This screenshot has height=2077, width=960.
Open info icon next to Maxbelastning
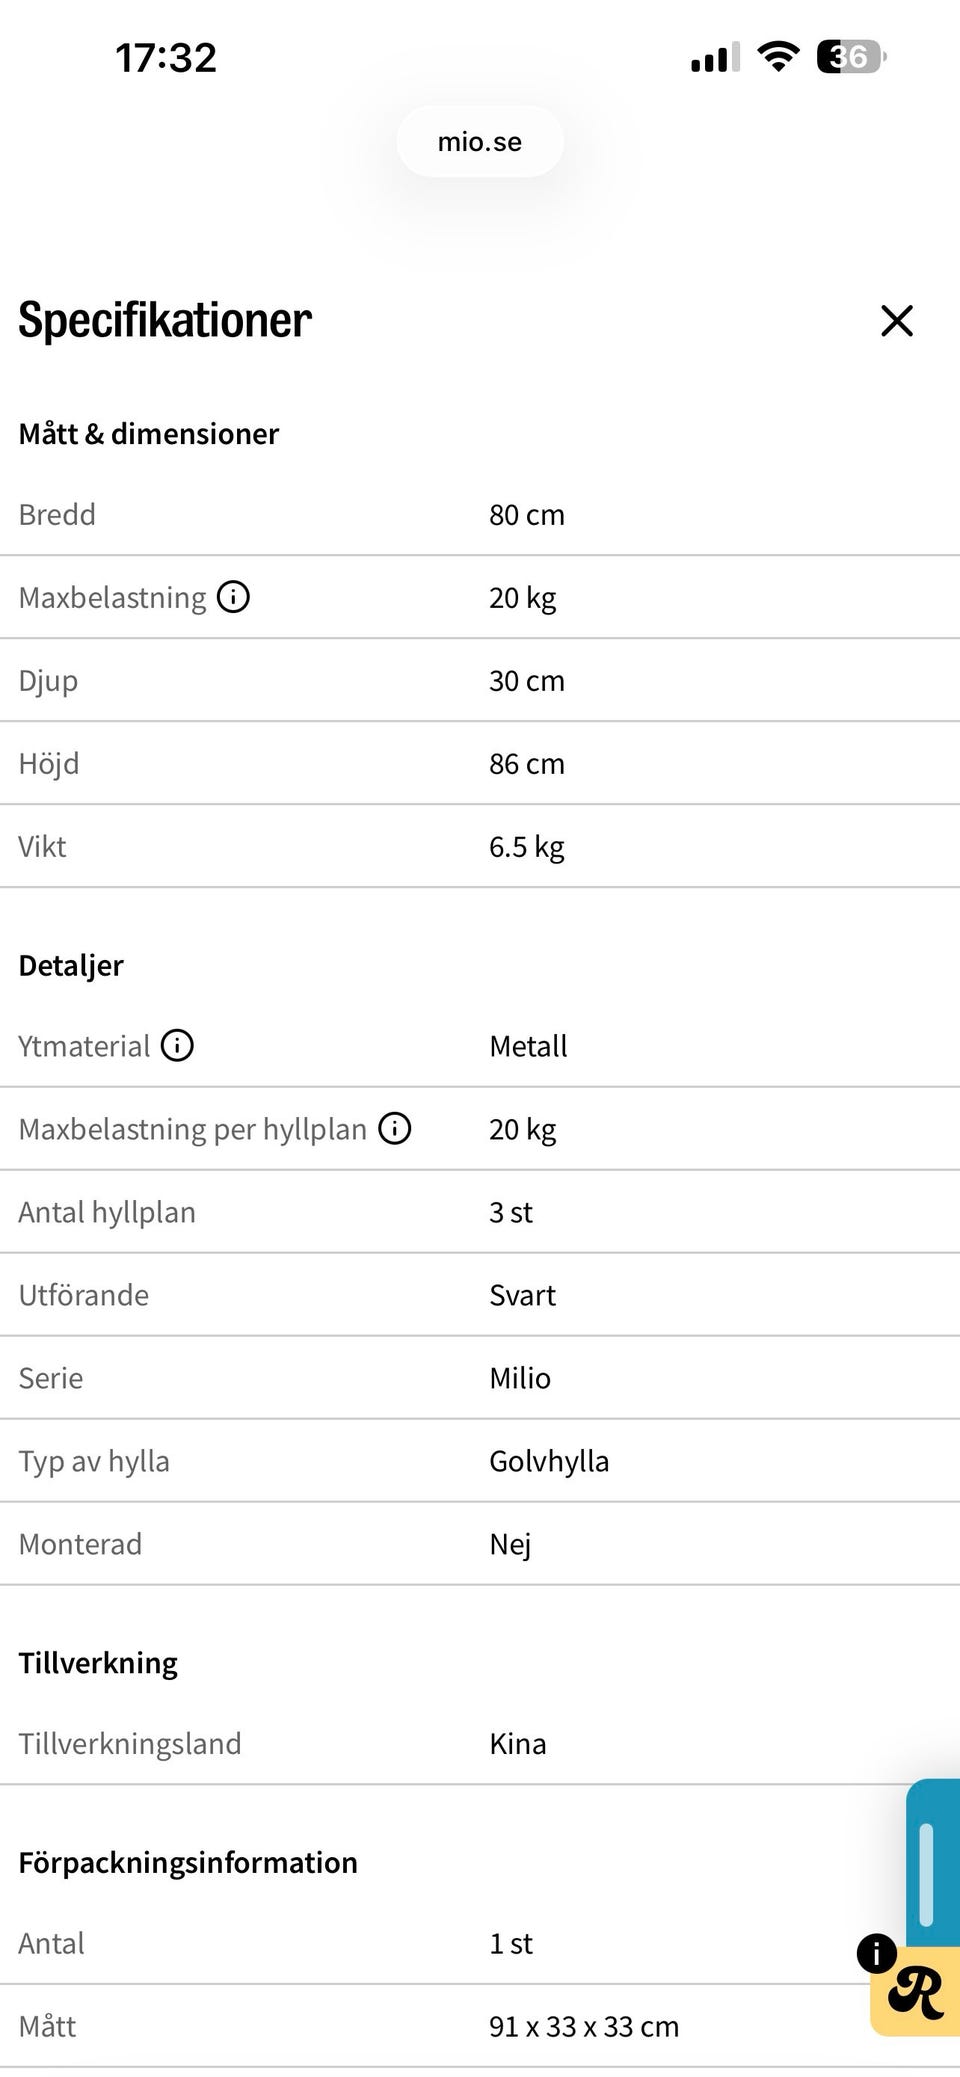[233, 597]
